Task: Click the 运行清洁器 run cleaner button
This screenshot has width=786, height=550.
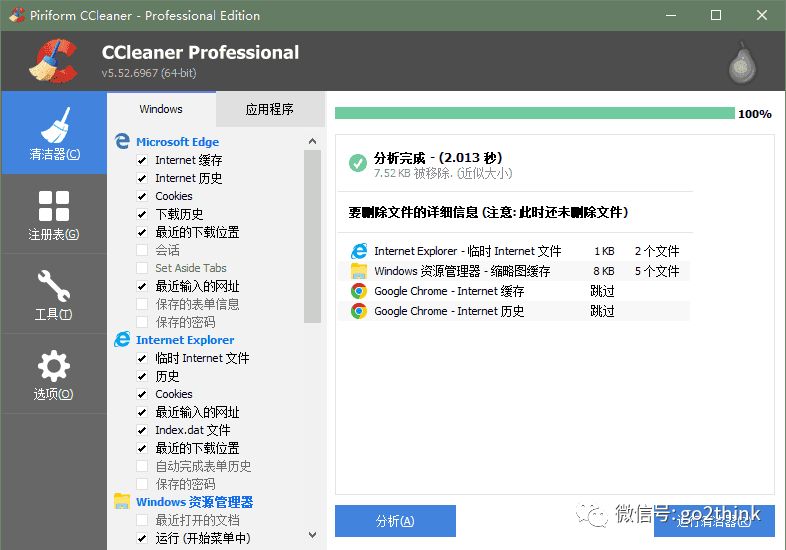Action: tap(714, 521)
